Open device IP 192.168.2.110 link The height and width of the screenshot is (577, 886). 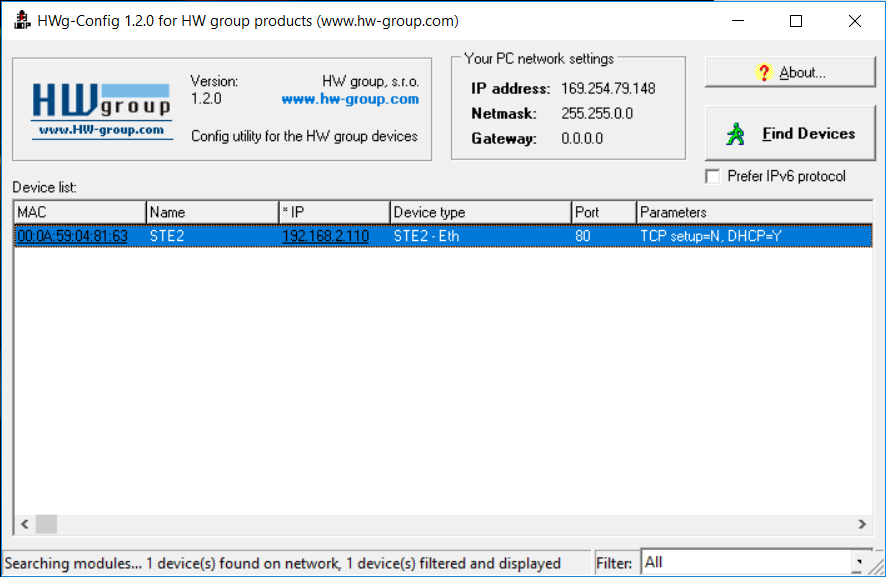325,236
